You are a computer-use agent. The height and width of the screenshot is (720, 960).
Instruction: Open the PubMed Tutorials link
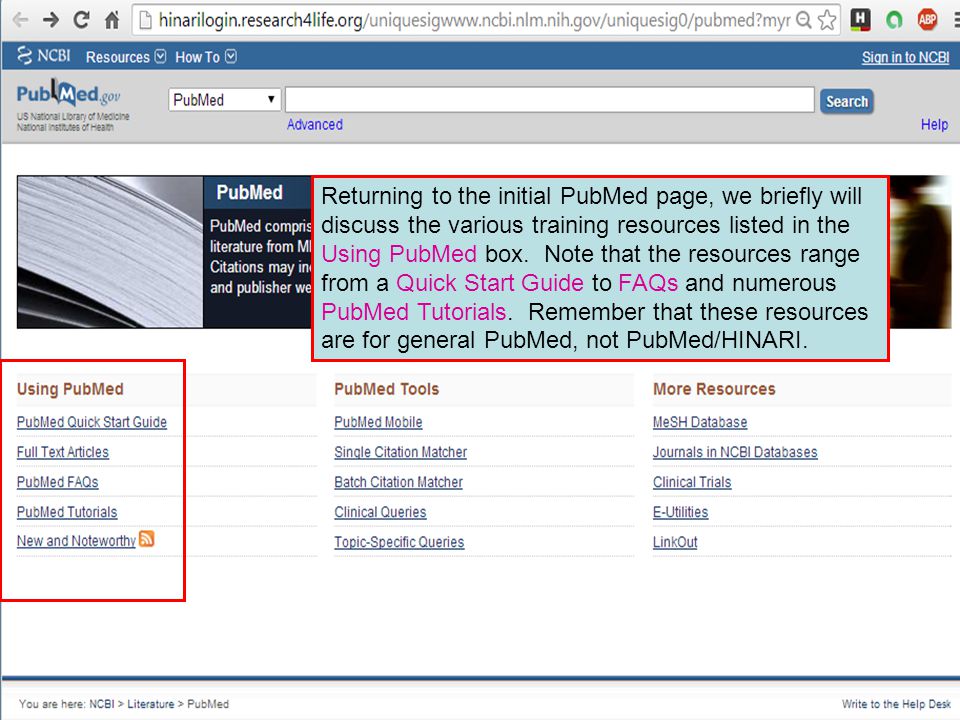67,512
